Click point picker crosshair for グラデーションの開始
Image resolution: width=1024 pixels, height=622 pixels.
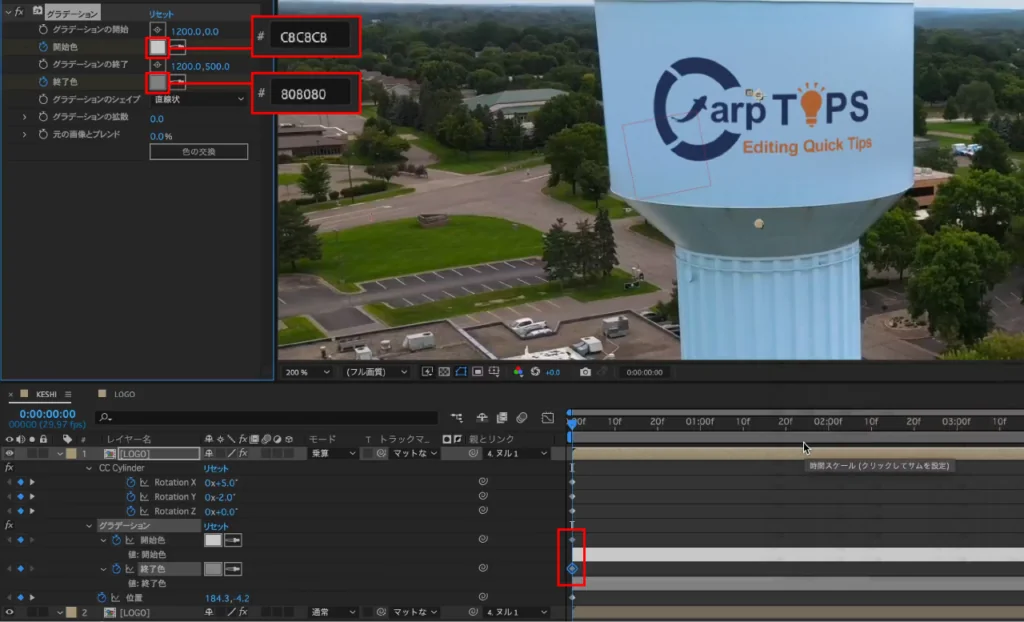click(x=157, y=30)
